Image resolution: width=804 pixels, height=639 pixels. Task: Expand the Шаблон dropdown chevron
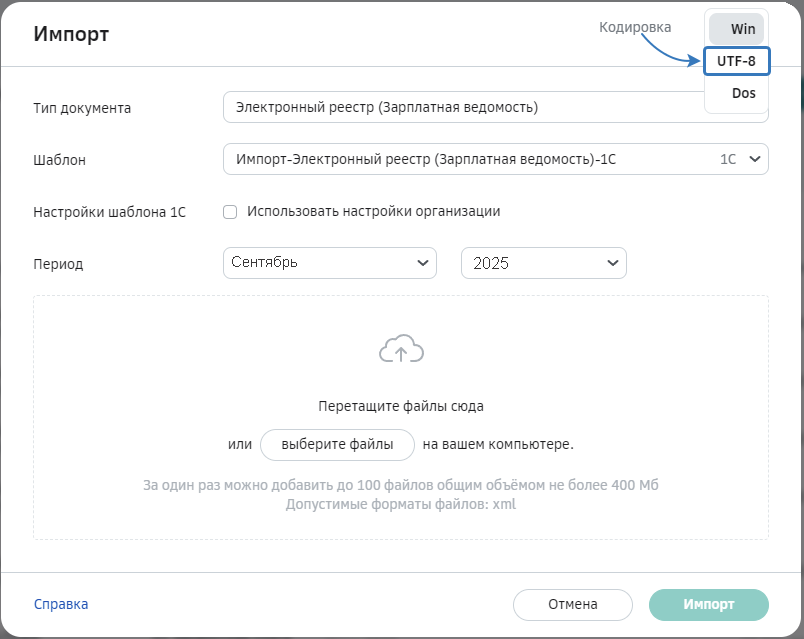(754, 159)
